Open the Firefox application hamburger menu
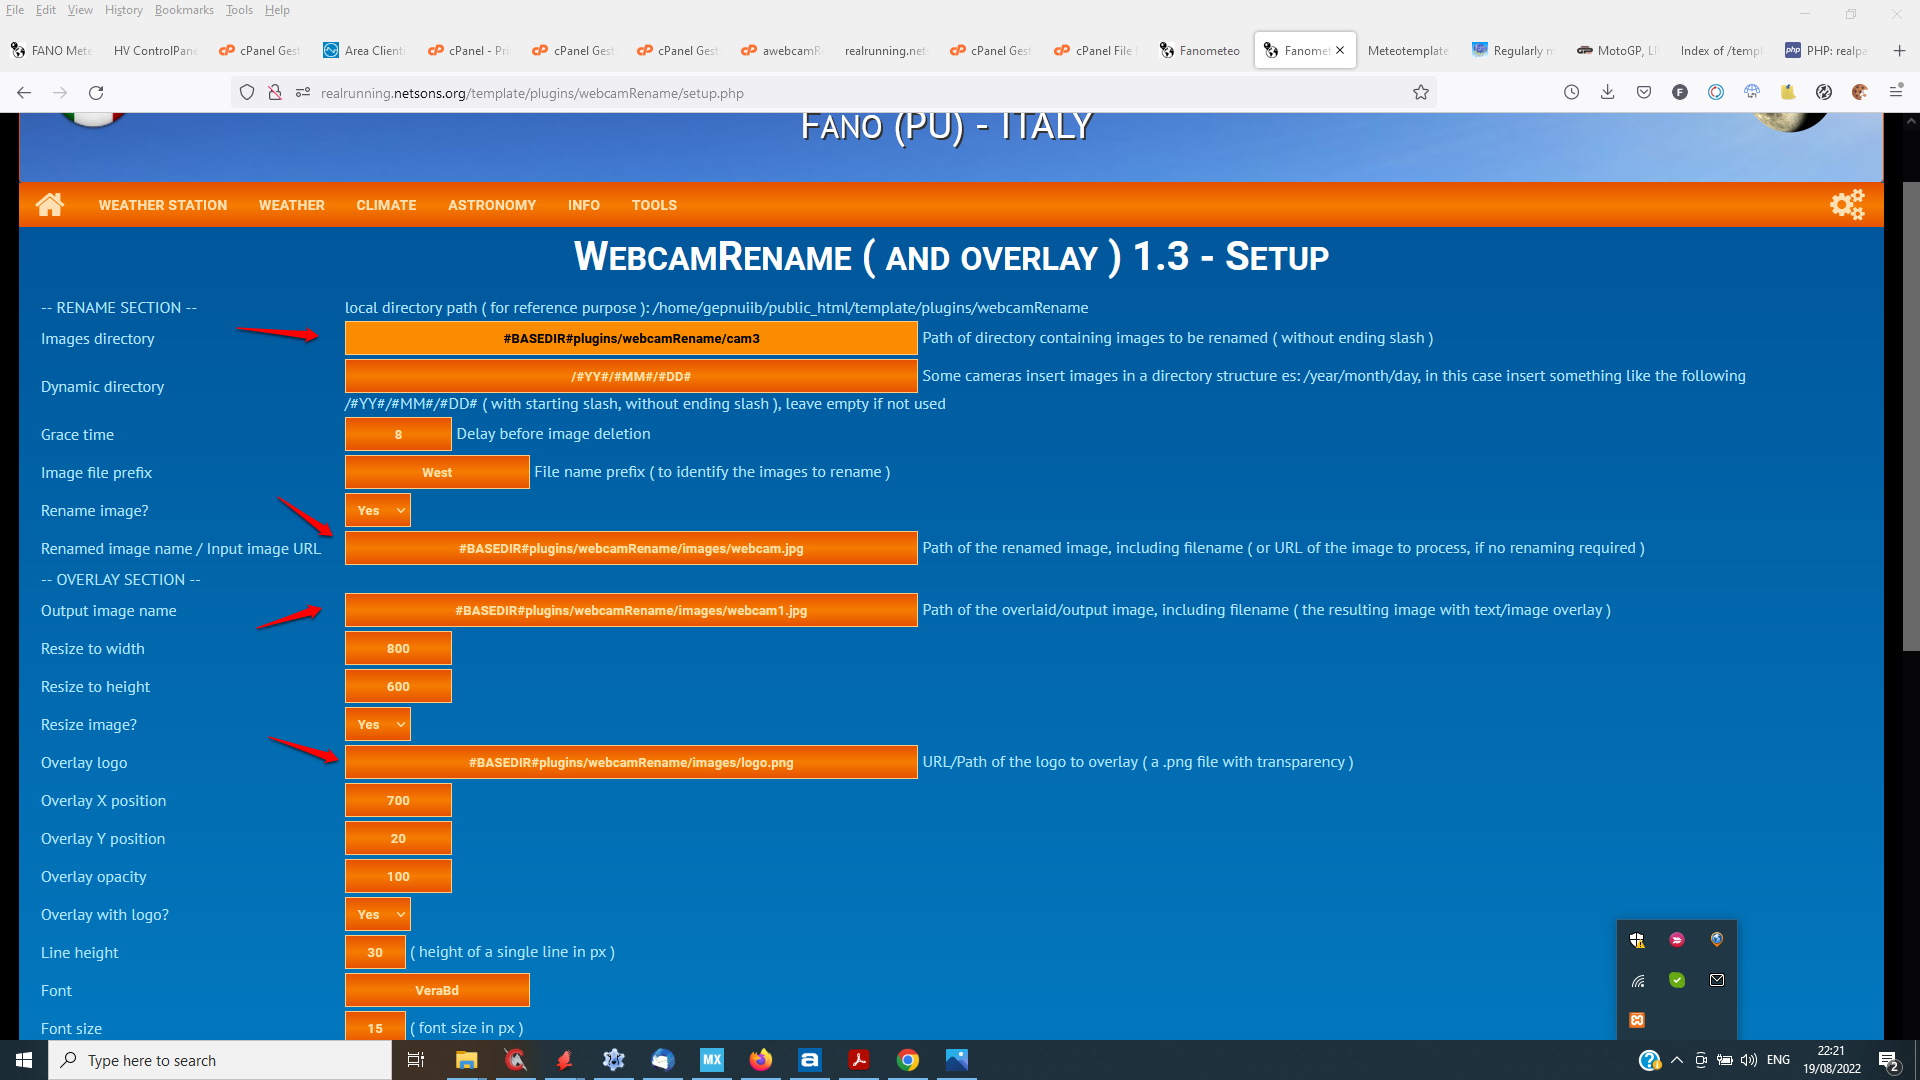This screenshot has width=1920, height=1080. click(1896, 92)
